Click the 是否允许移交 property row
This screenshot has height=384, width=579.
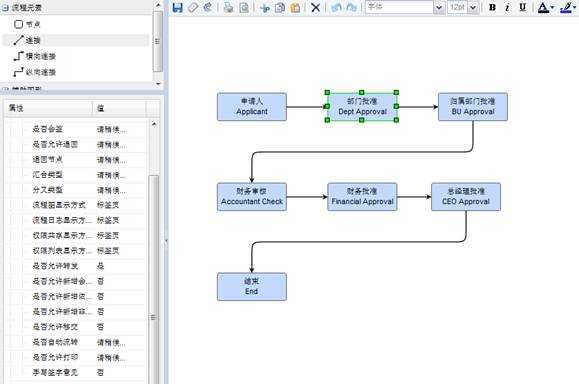click(x=76, y=327)
